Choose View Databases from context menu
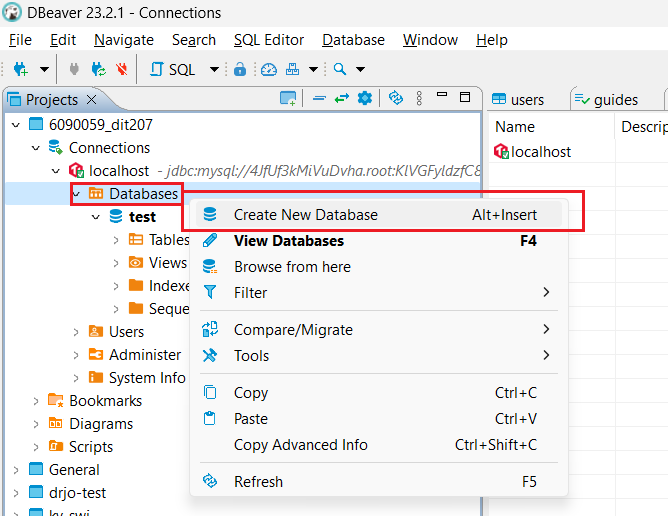Viewport: 668px width, 516px height. (x=379, y=241)
